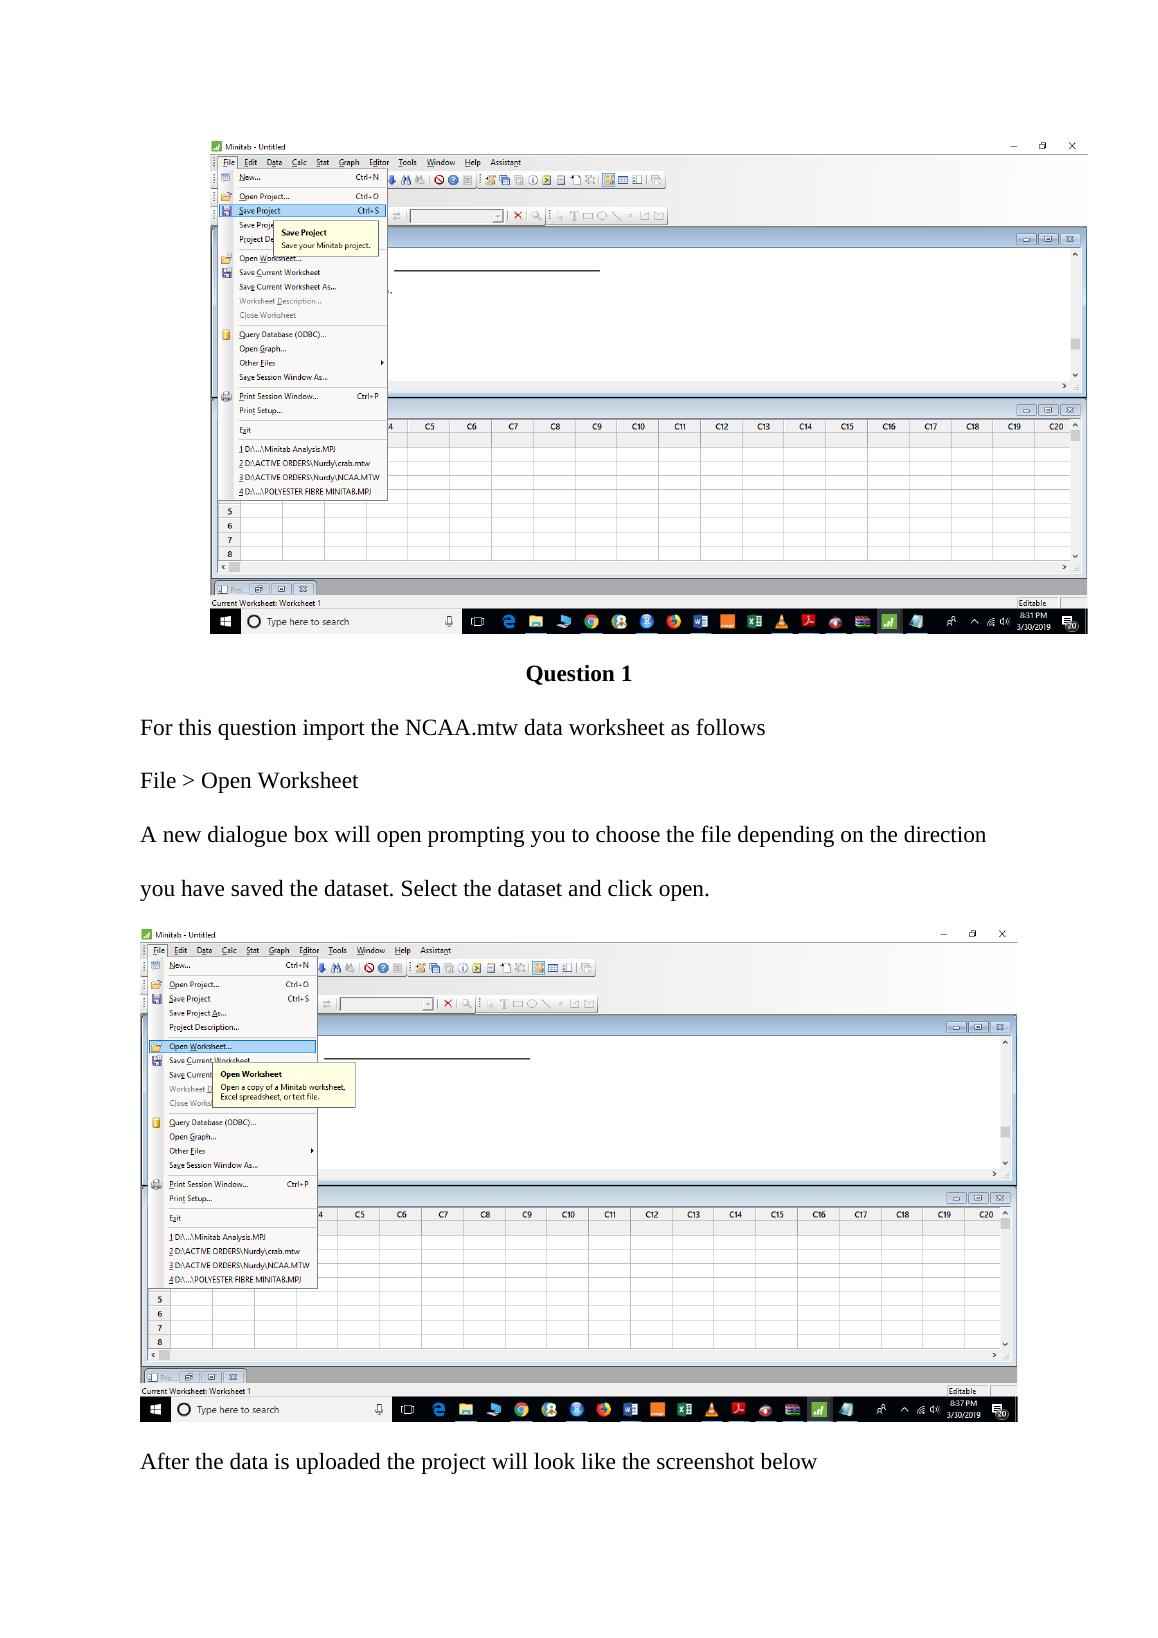Open recent file NCAA.MTW in bottom screenshot menu
The width and height of the screenshot is (1158, 1638).
pos(239,1265)
